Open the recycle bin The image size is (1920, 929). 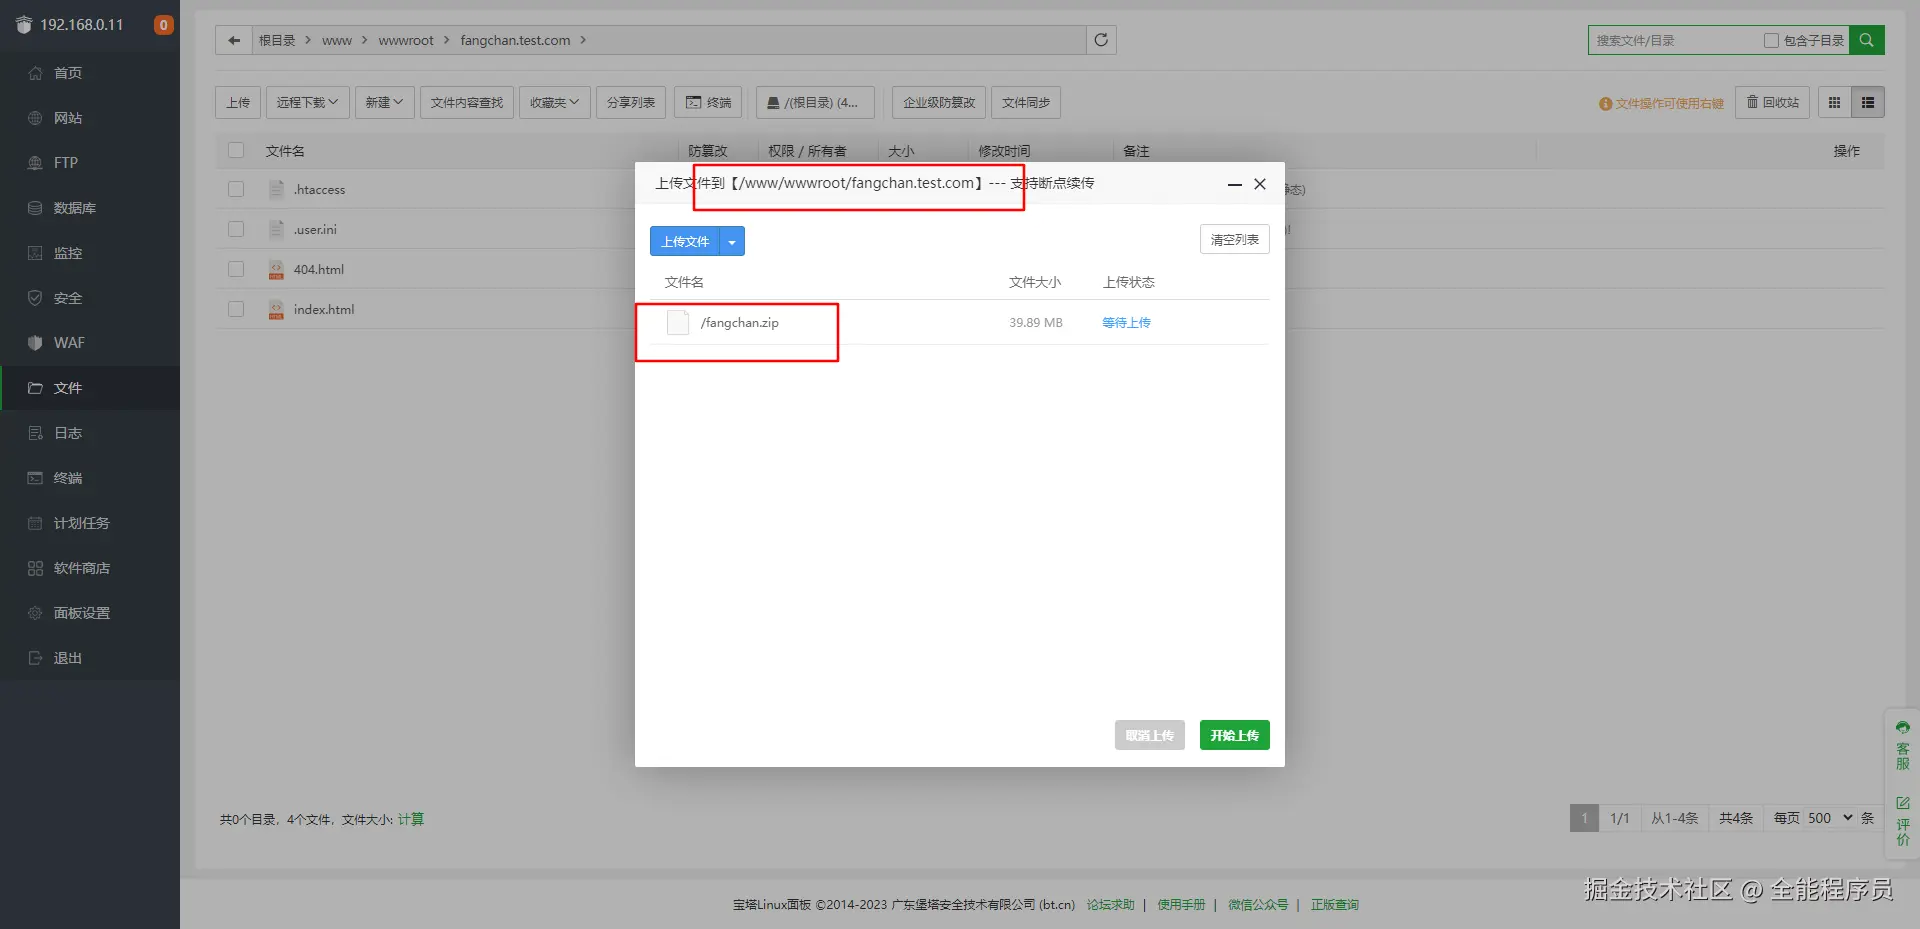pos(1772,102)
